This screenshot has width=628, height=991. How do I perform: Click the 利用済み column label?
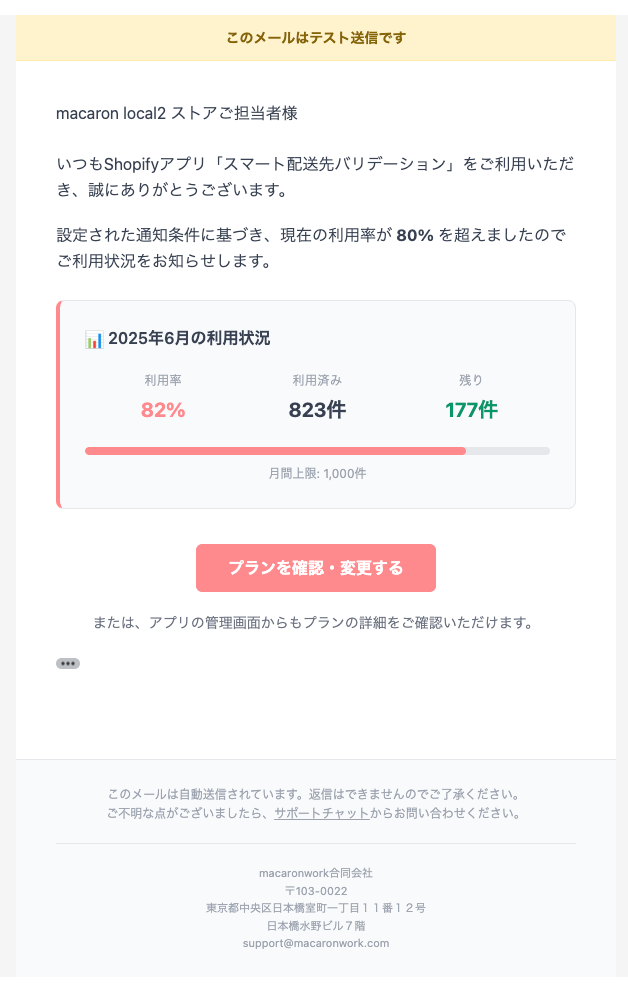[317, 380]
